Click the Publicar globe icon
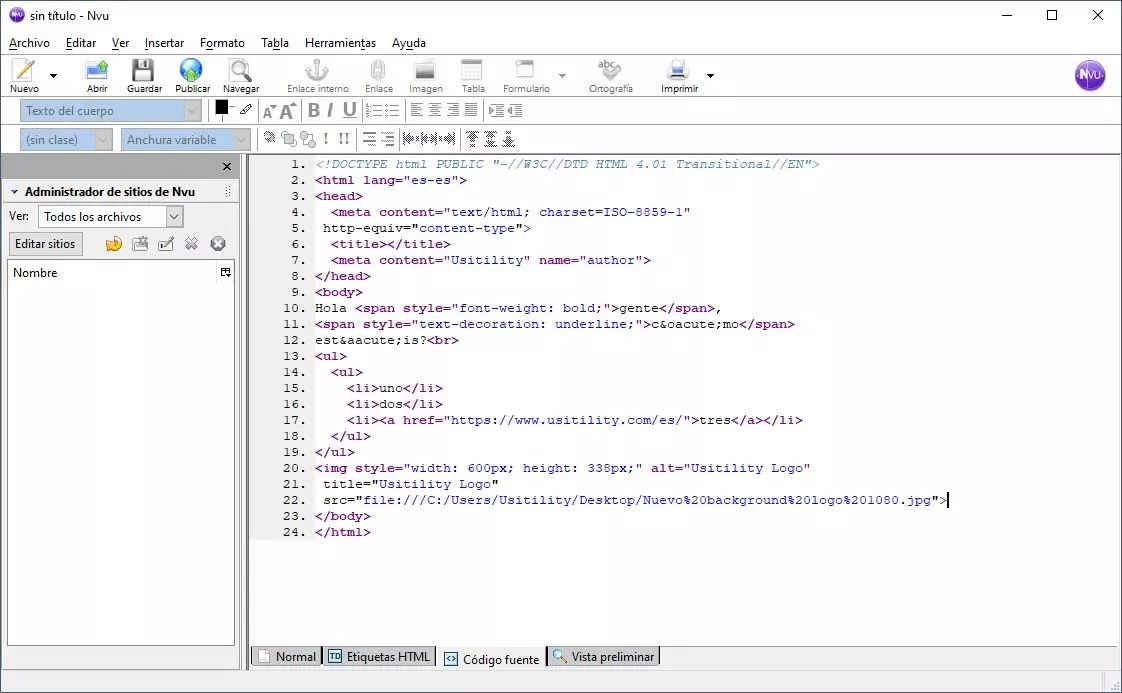 click(192, 71)
